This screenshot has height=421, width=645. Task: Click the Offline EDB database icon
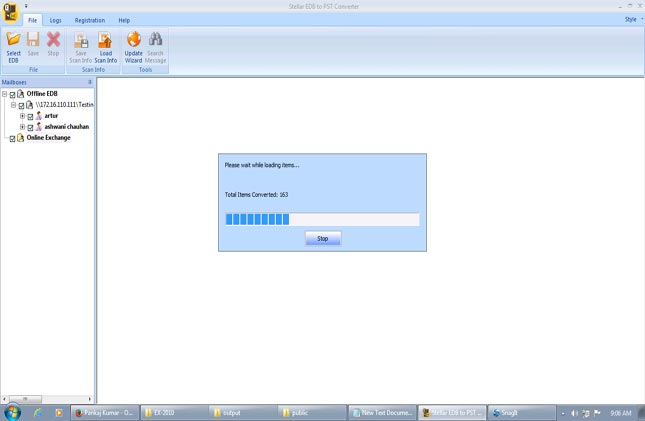point(21,94)
